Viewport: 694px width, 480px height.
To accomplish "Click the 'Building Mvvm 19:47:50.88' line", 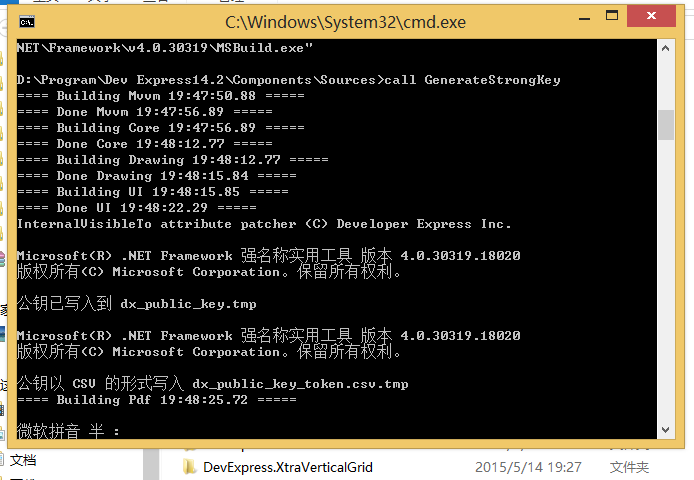I will point(161,96).
